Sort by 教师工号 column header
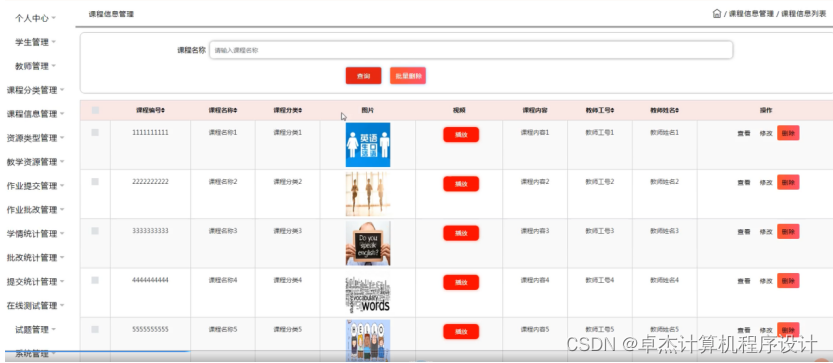This screenshot has width=833, height=363. tap(600, 111)
